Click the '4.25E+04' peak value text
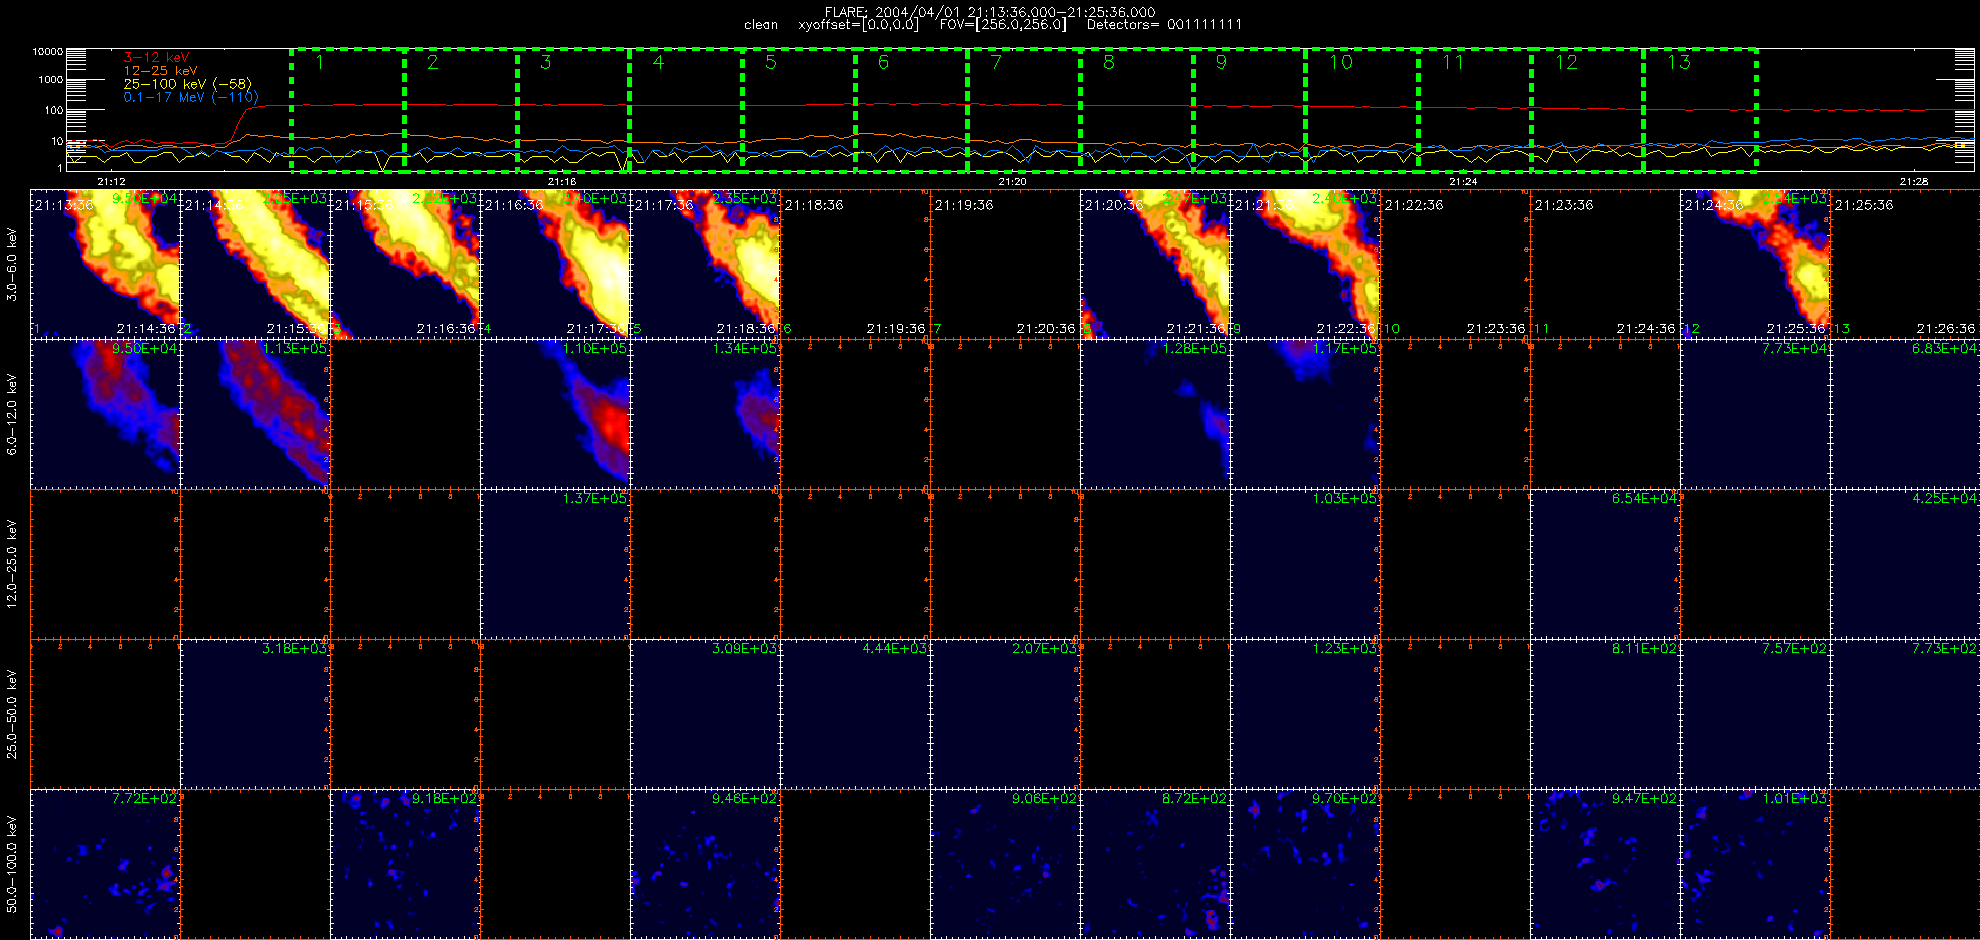This screenshot has height=940, width=1980. (x=1945, y=498)
